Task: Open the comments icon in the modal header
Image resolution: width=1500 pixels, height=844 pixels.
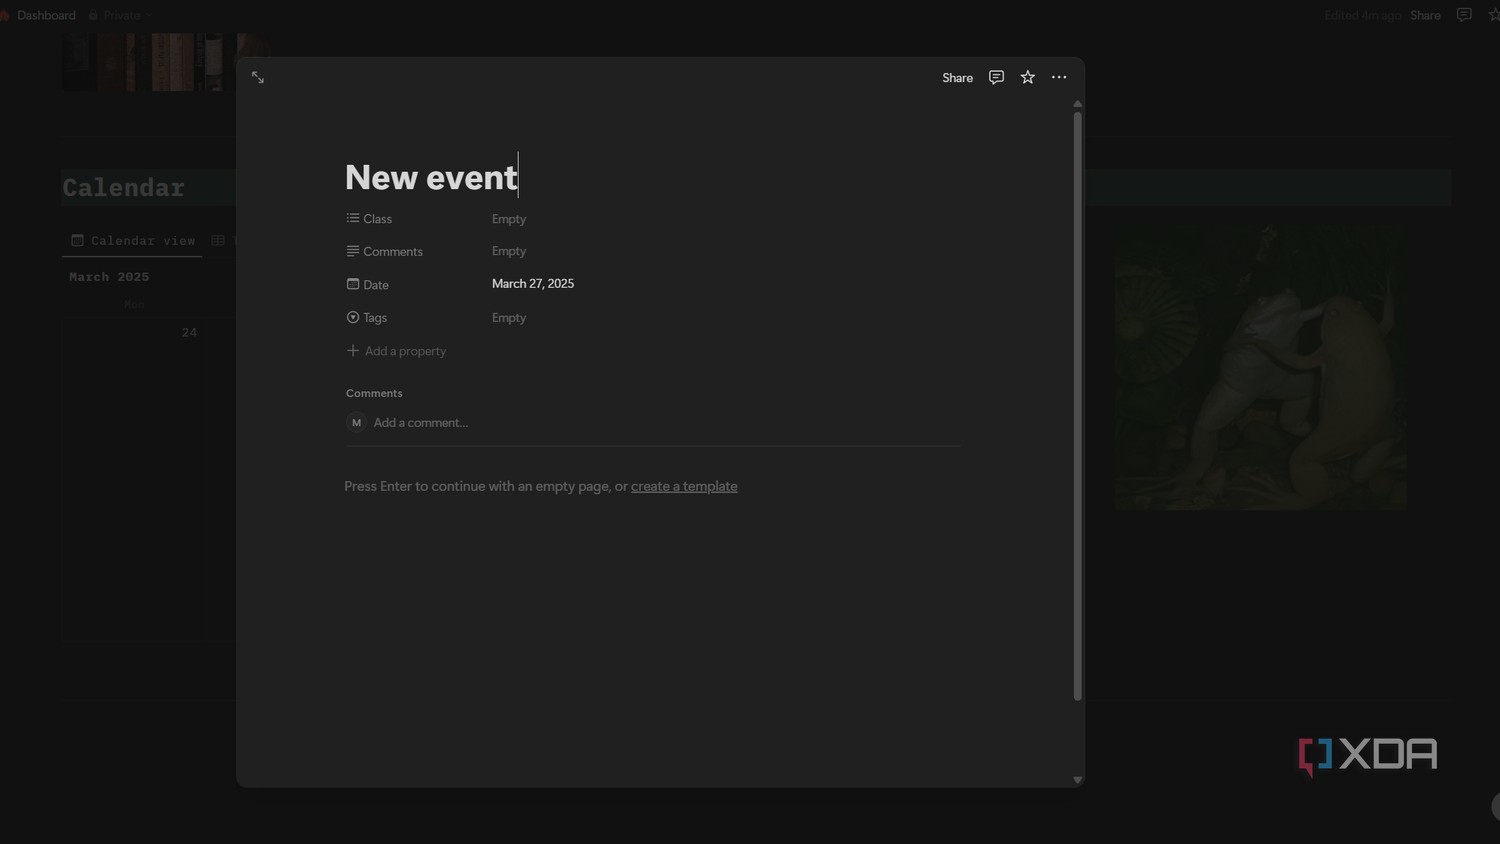Action: click(x=996, y=77)
